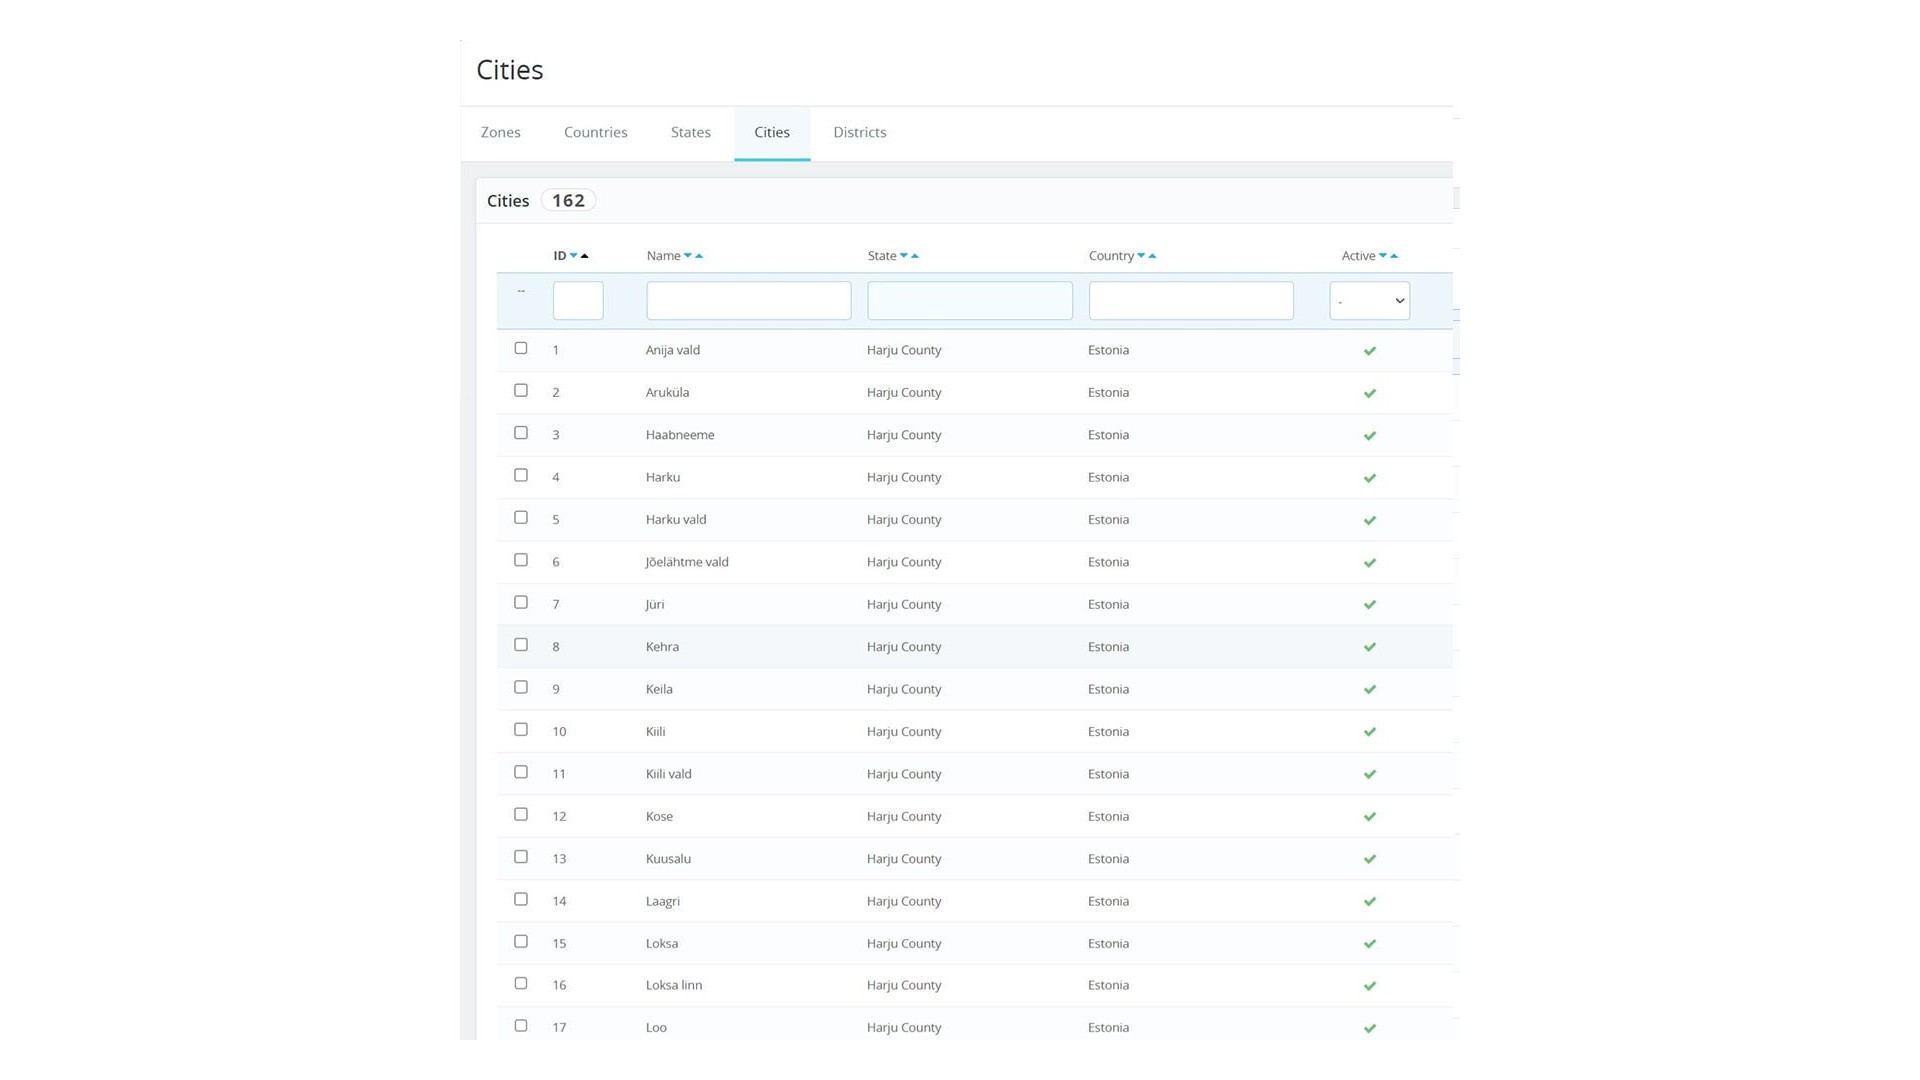Image resolution: width=1920 pixels, height=1080 pixels.
Task: Focus the Country filter text box
Action: [1190, 301]
